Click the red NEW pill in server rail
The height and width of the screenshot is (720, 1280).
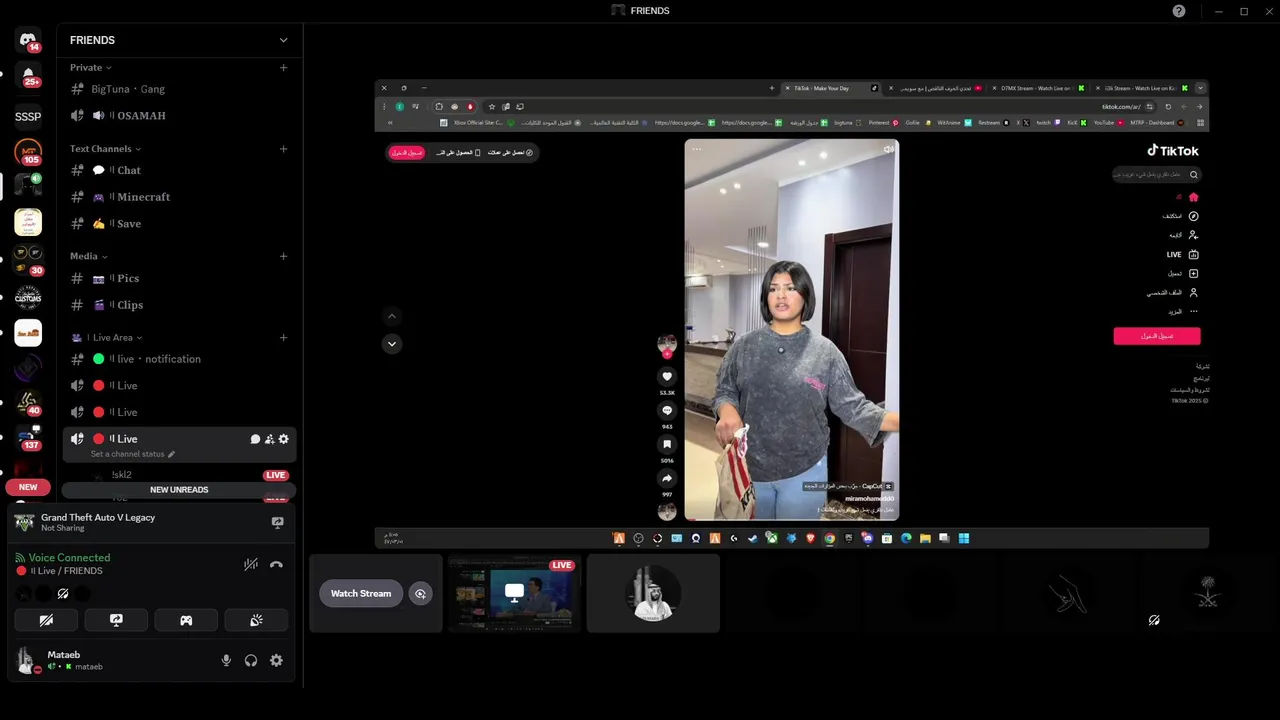click(x=28, y=487)
